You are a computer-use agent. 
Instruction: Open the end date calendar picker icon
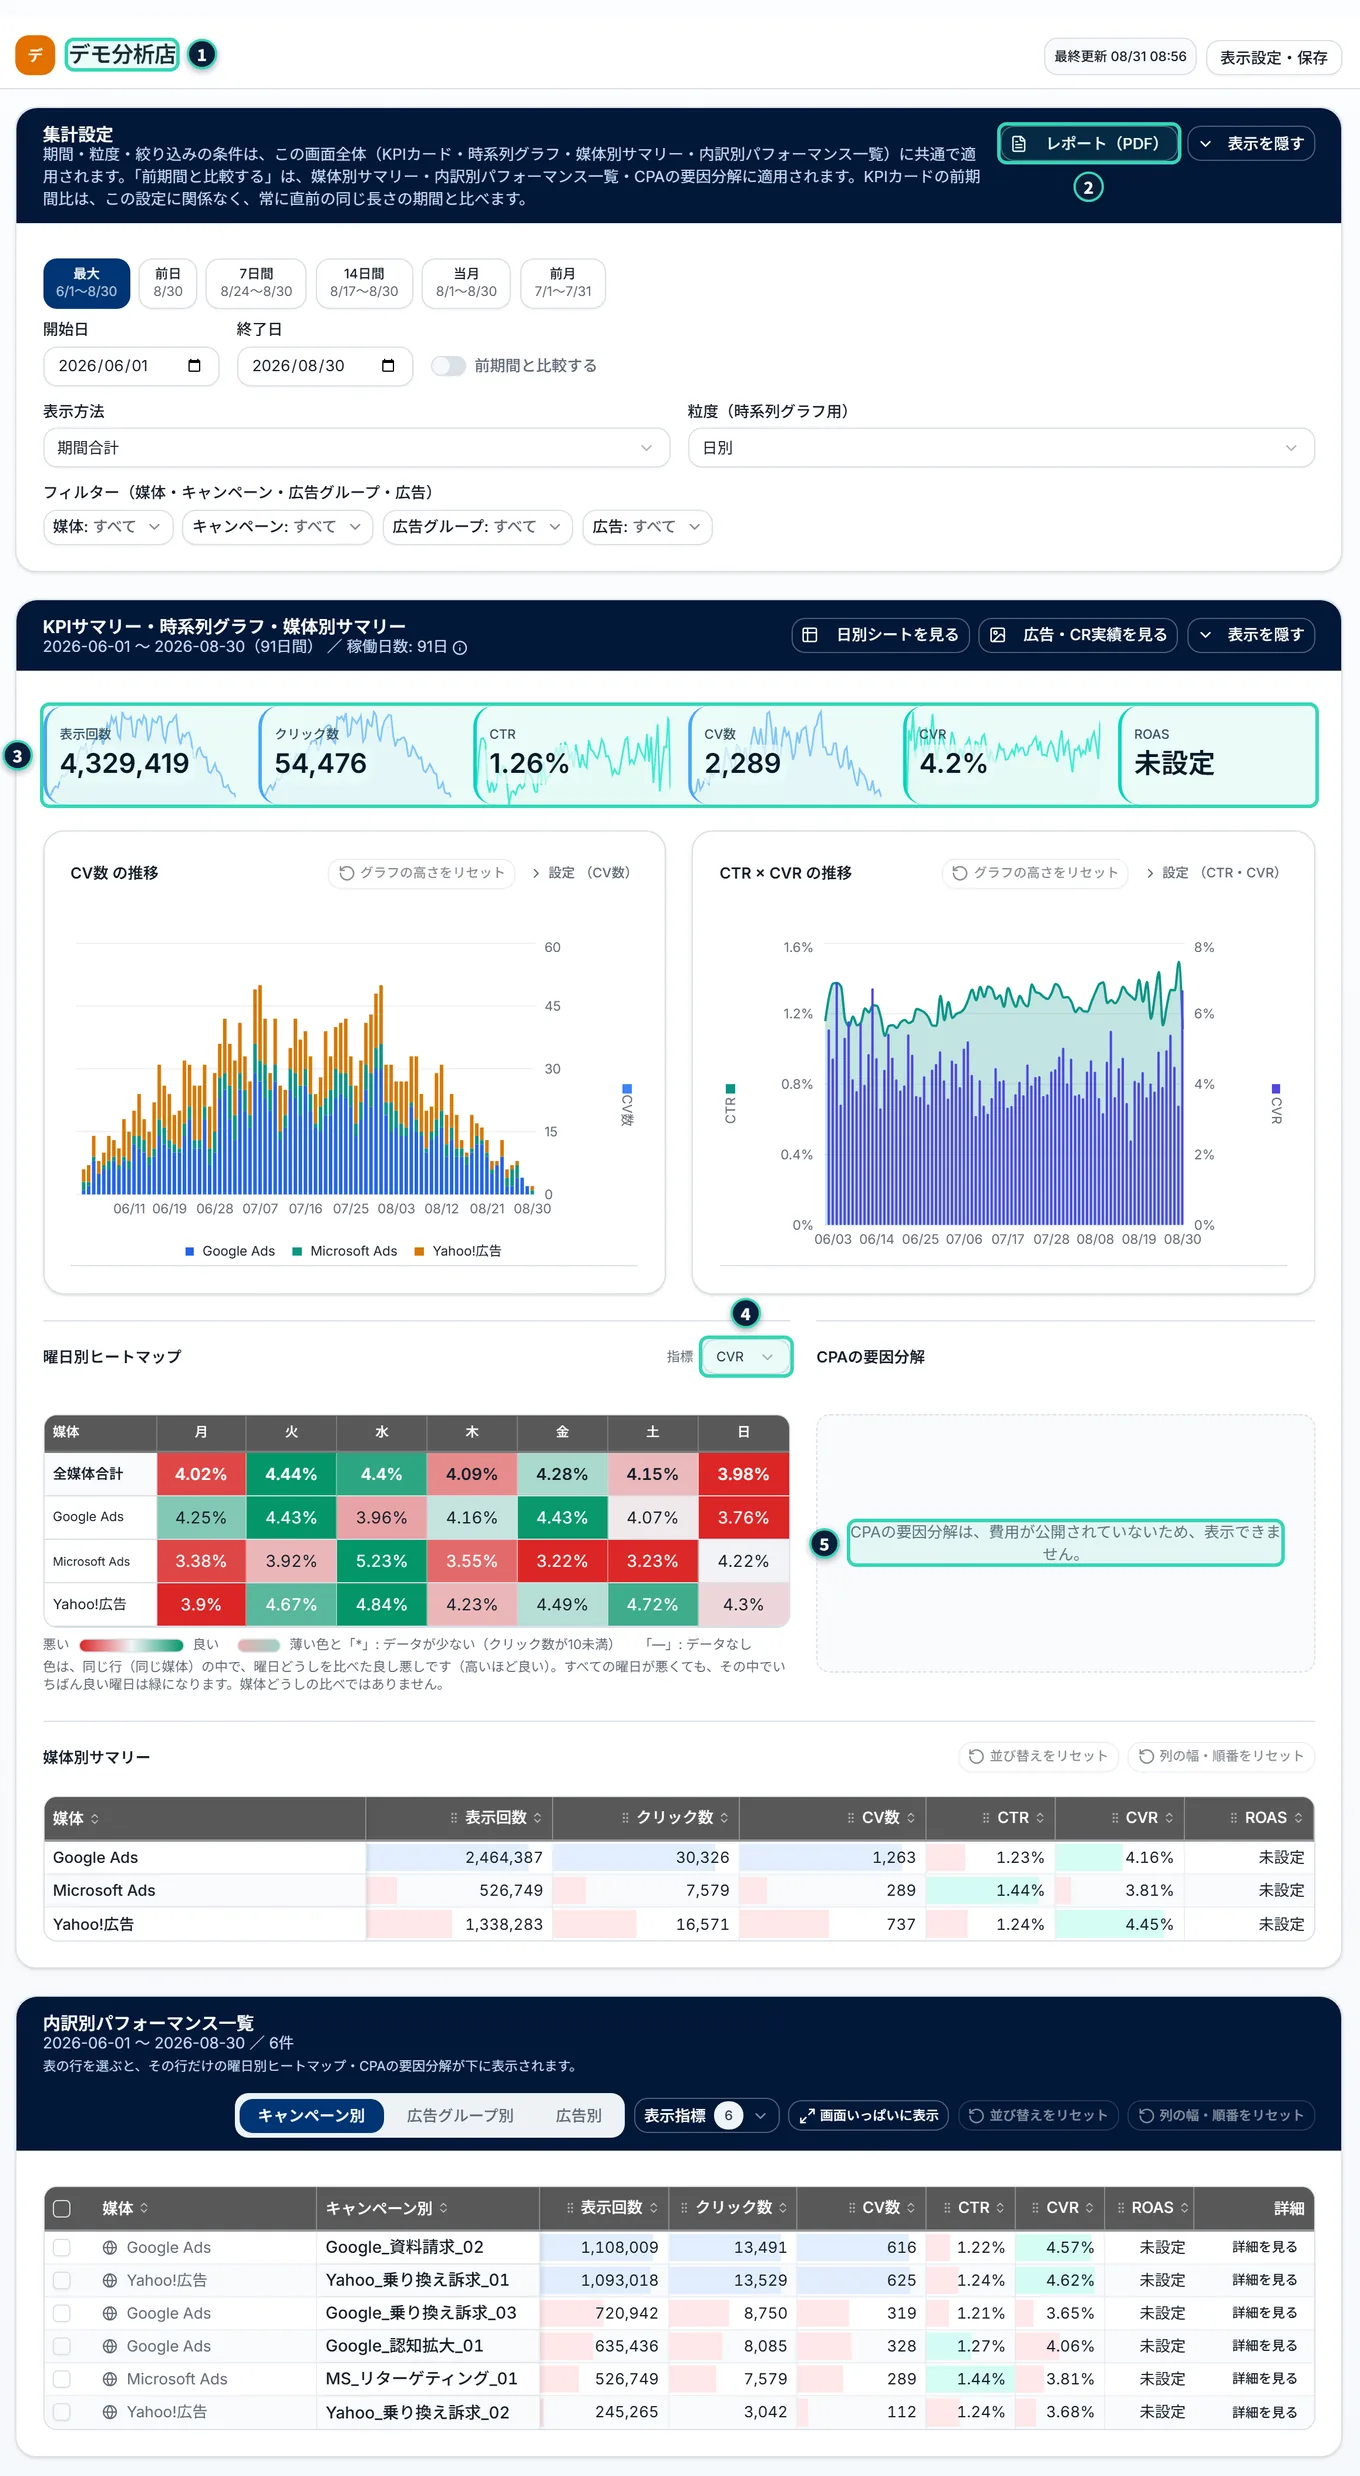[x=388, y=365]
